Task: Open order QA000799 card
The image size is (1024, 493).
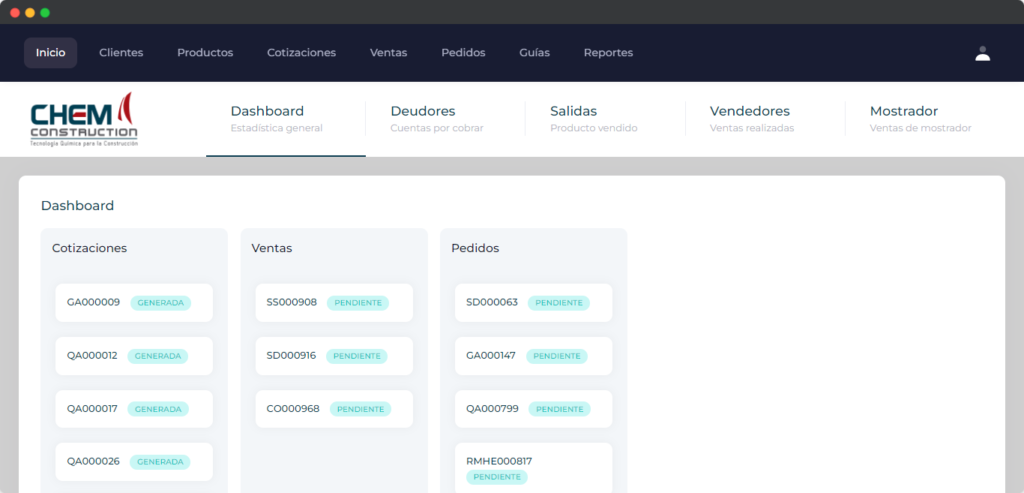Action: click(x=534, y=409)
